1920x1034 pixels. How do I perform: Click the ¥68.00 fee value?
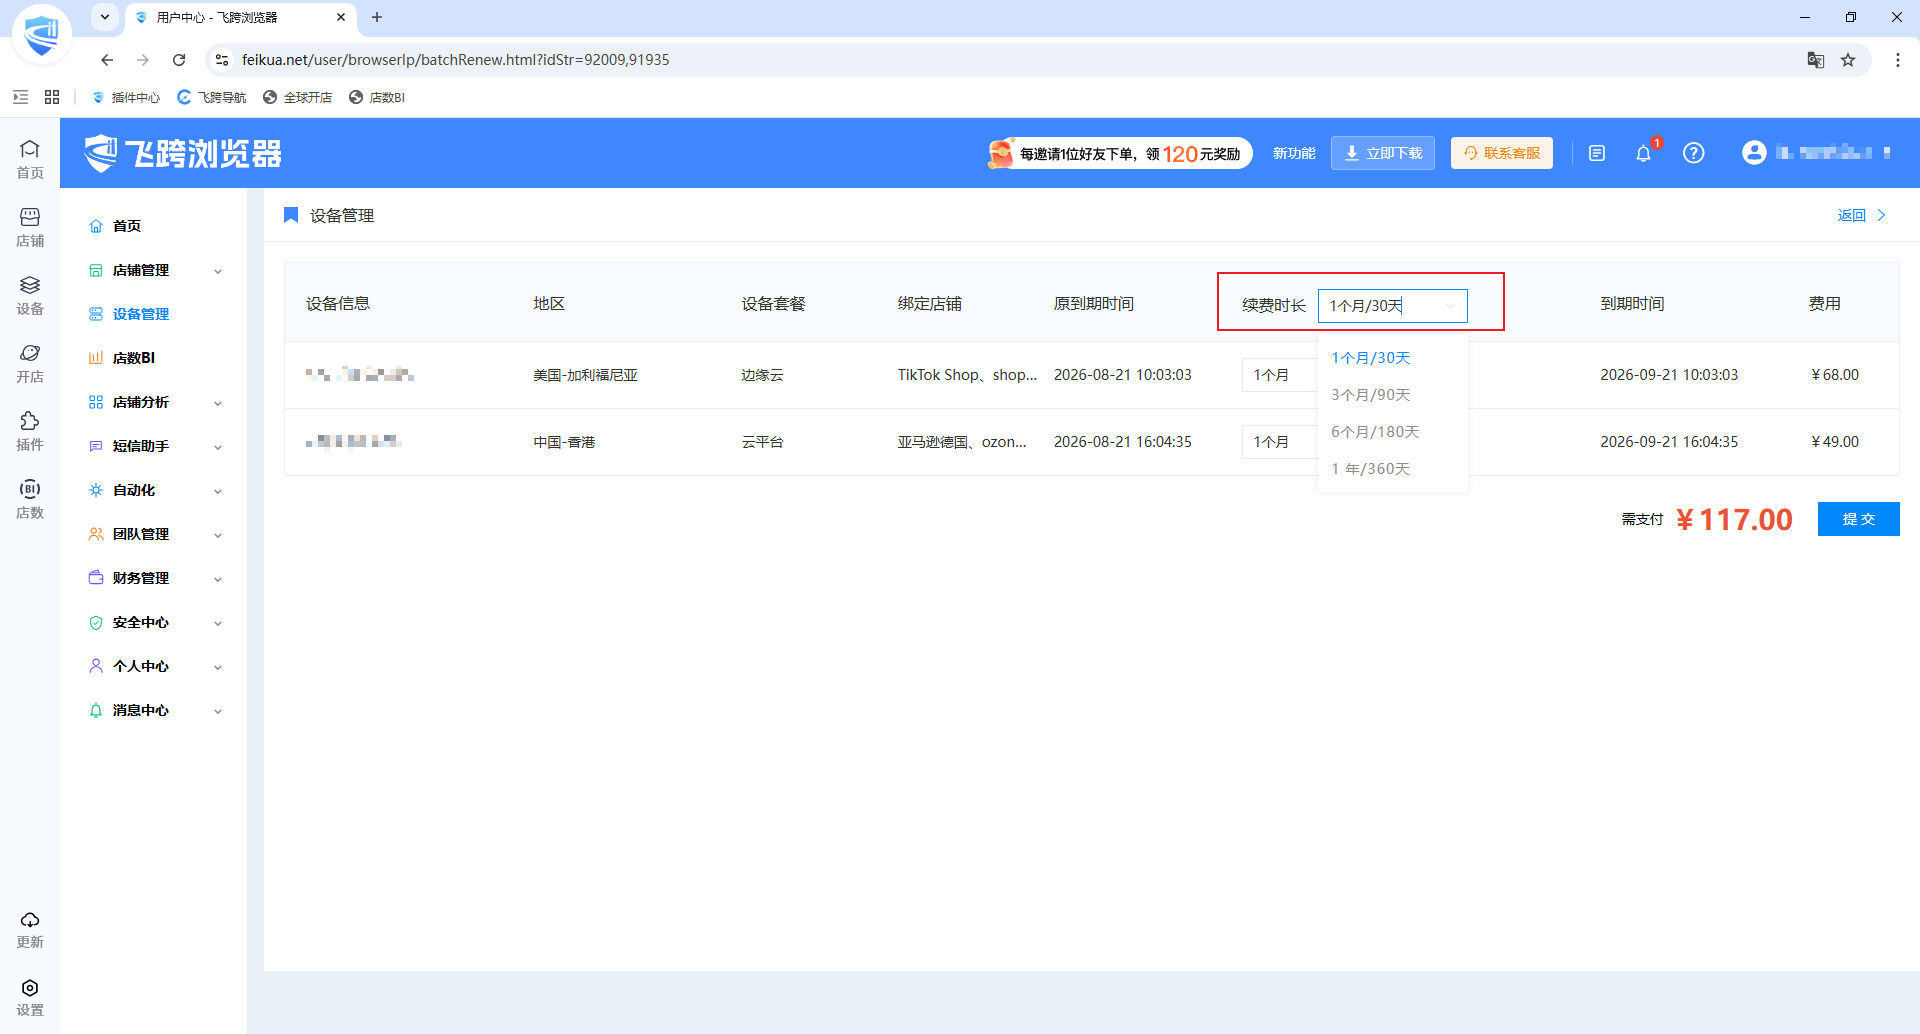1835,375
